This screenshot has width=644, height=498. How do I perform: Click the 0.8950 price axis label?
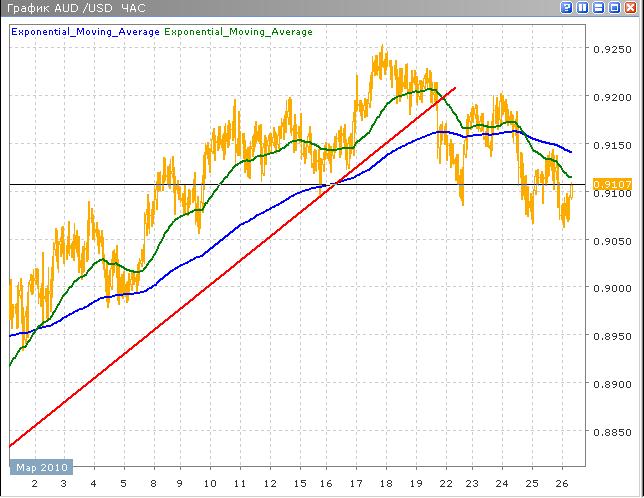610,337
